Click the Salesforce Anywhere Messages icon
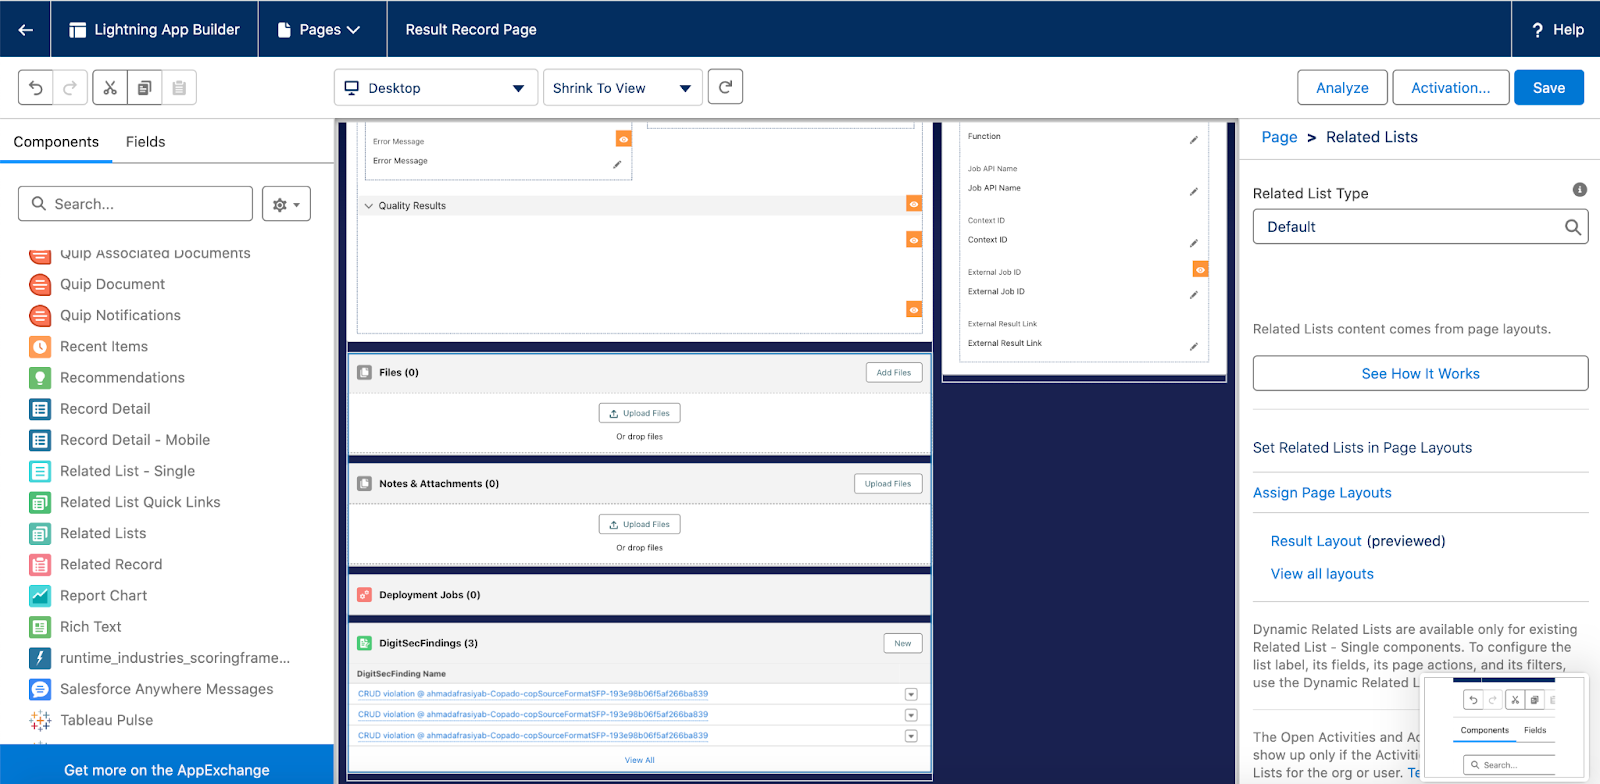The image size is (1600, 784). coord(40,689)
